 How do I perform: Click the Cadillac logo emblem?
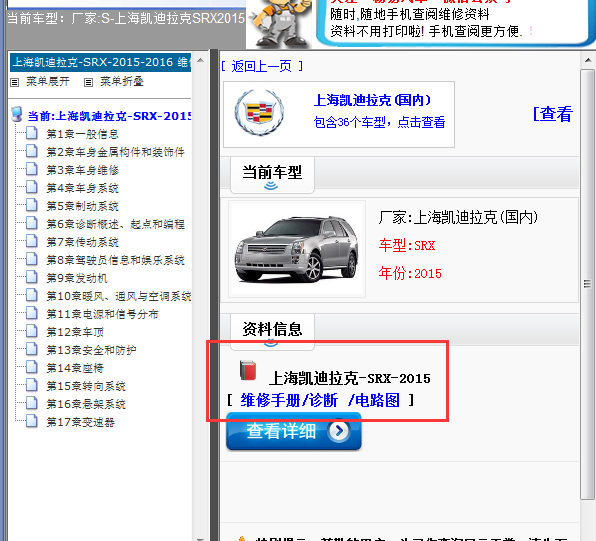[x=259, y=112]
